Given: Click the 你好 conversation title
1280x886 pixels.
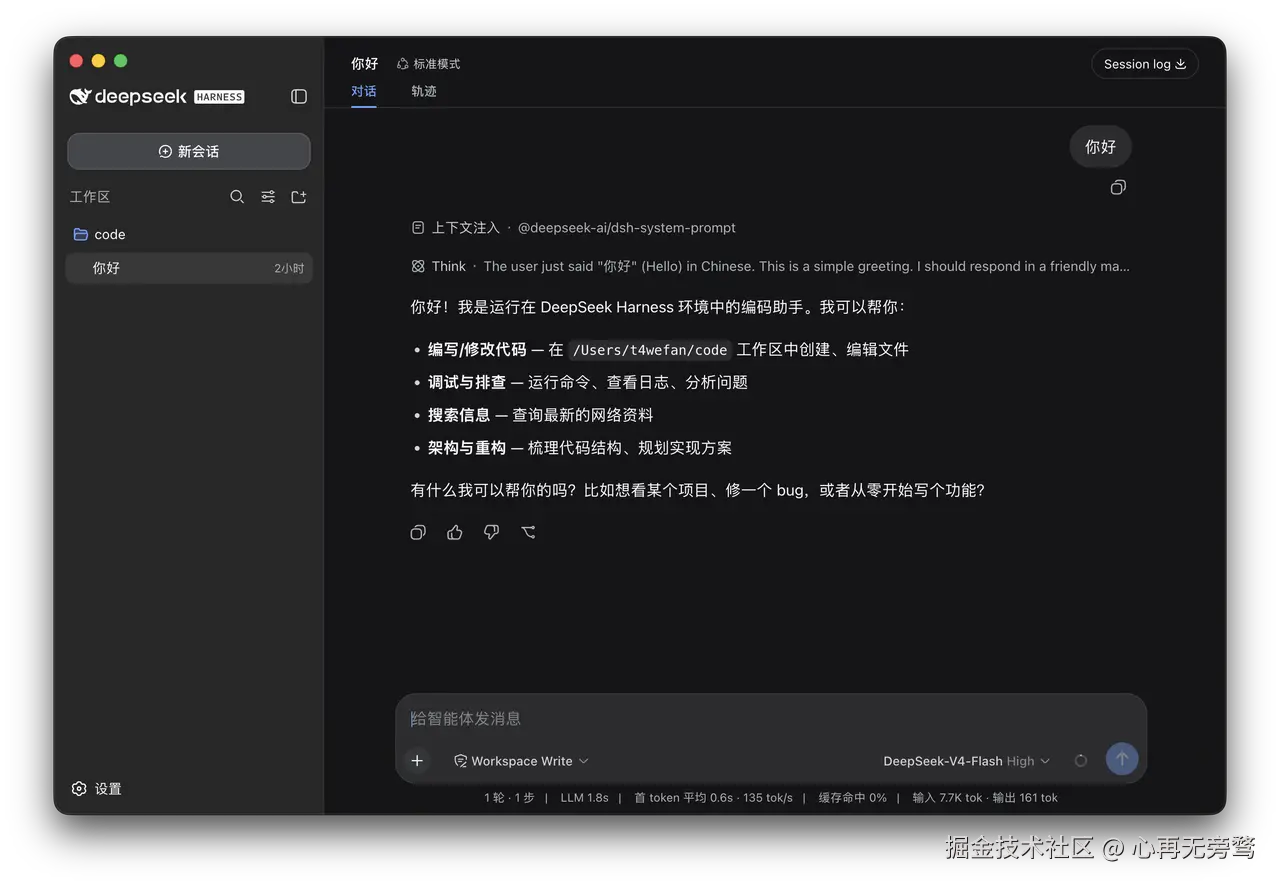Looking at the screenshot, I should (x=365, y=64).
